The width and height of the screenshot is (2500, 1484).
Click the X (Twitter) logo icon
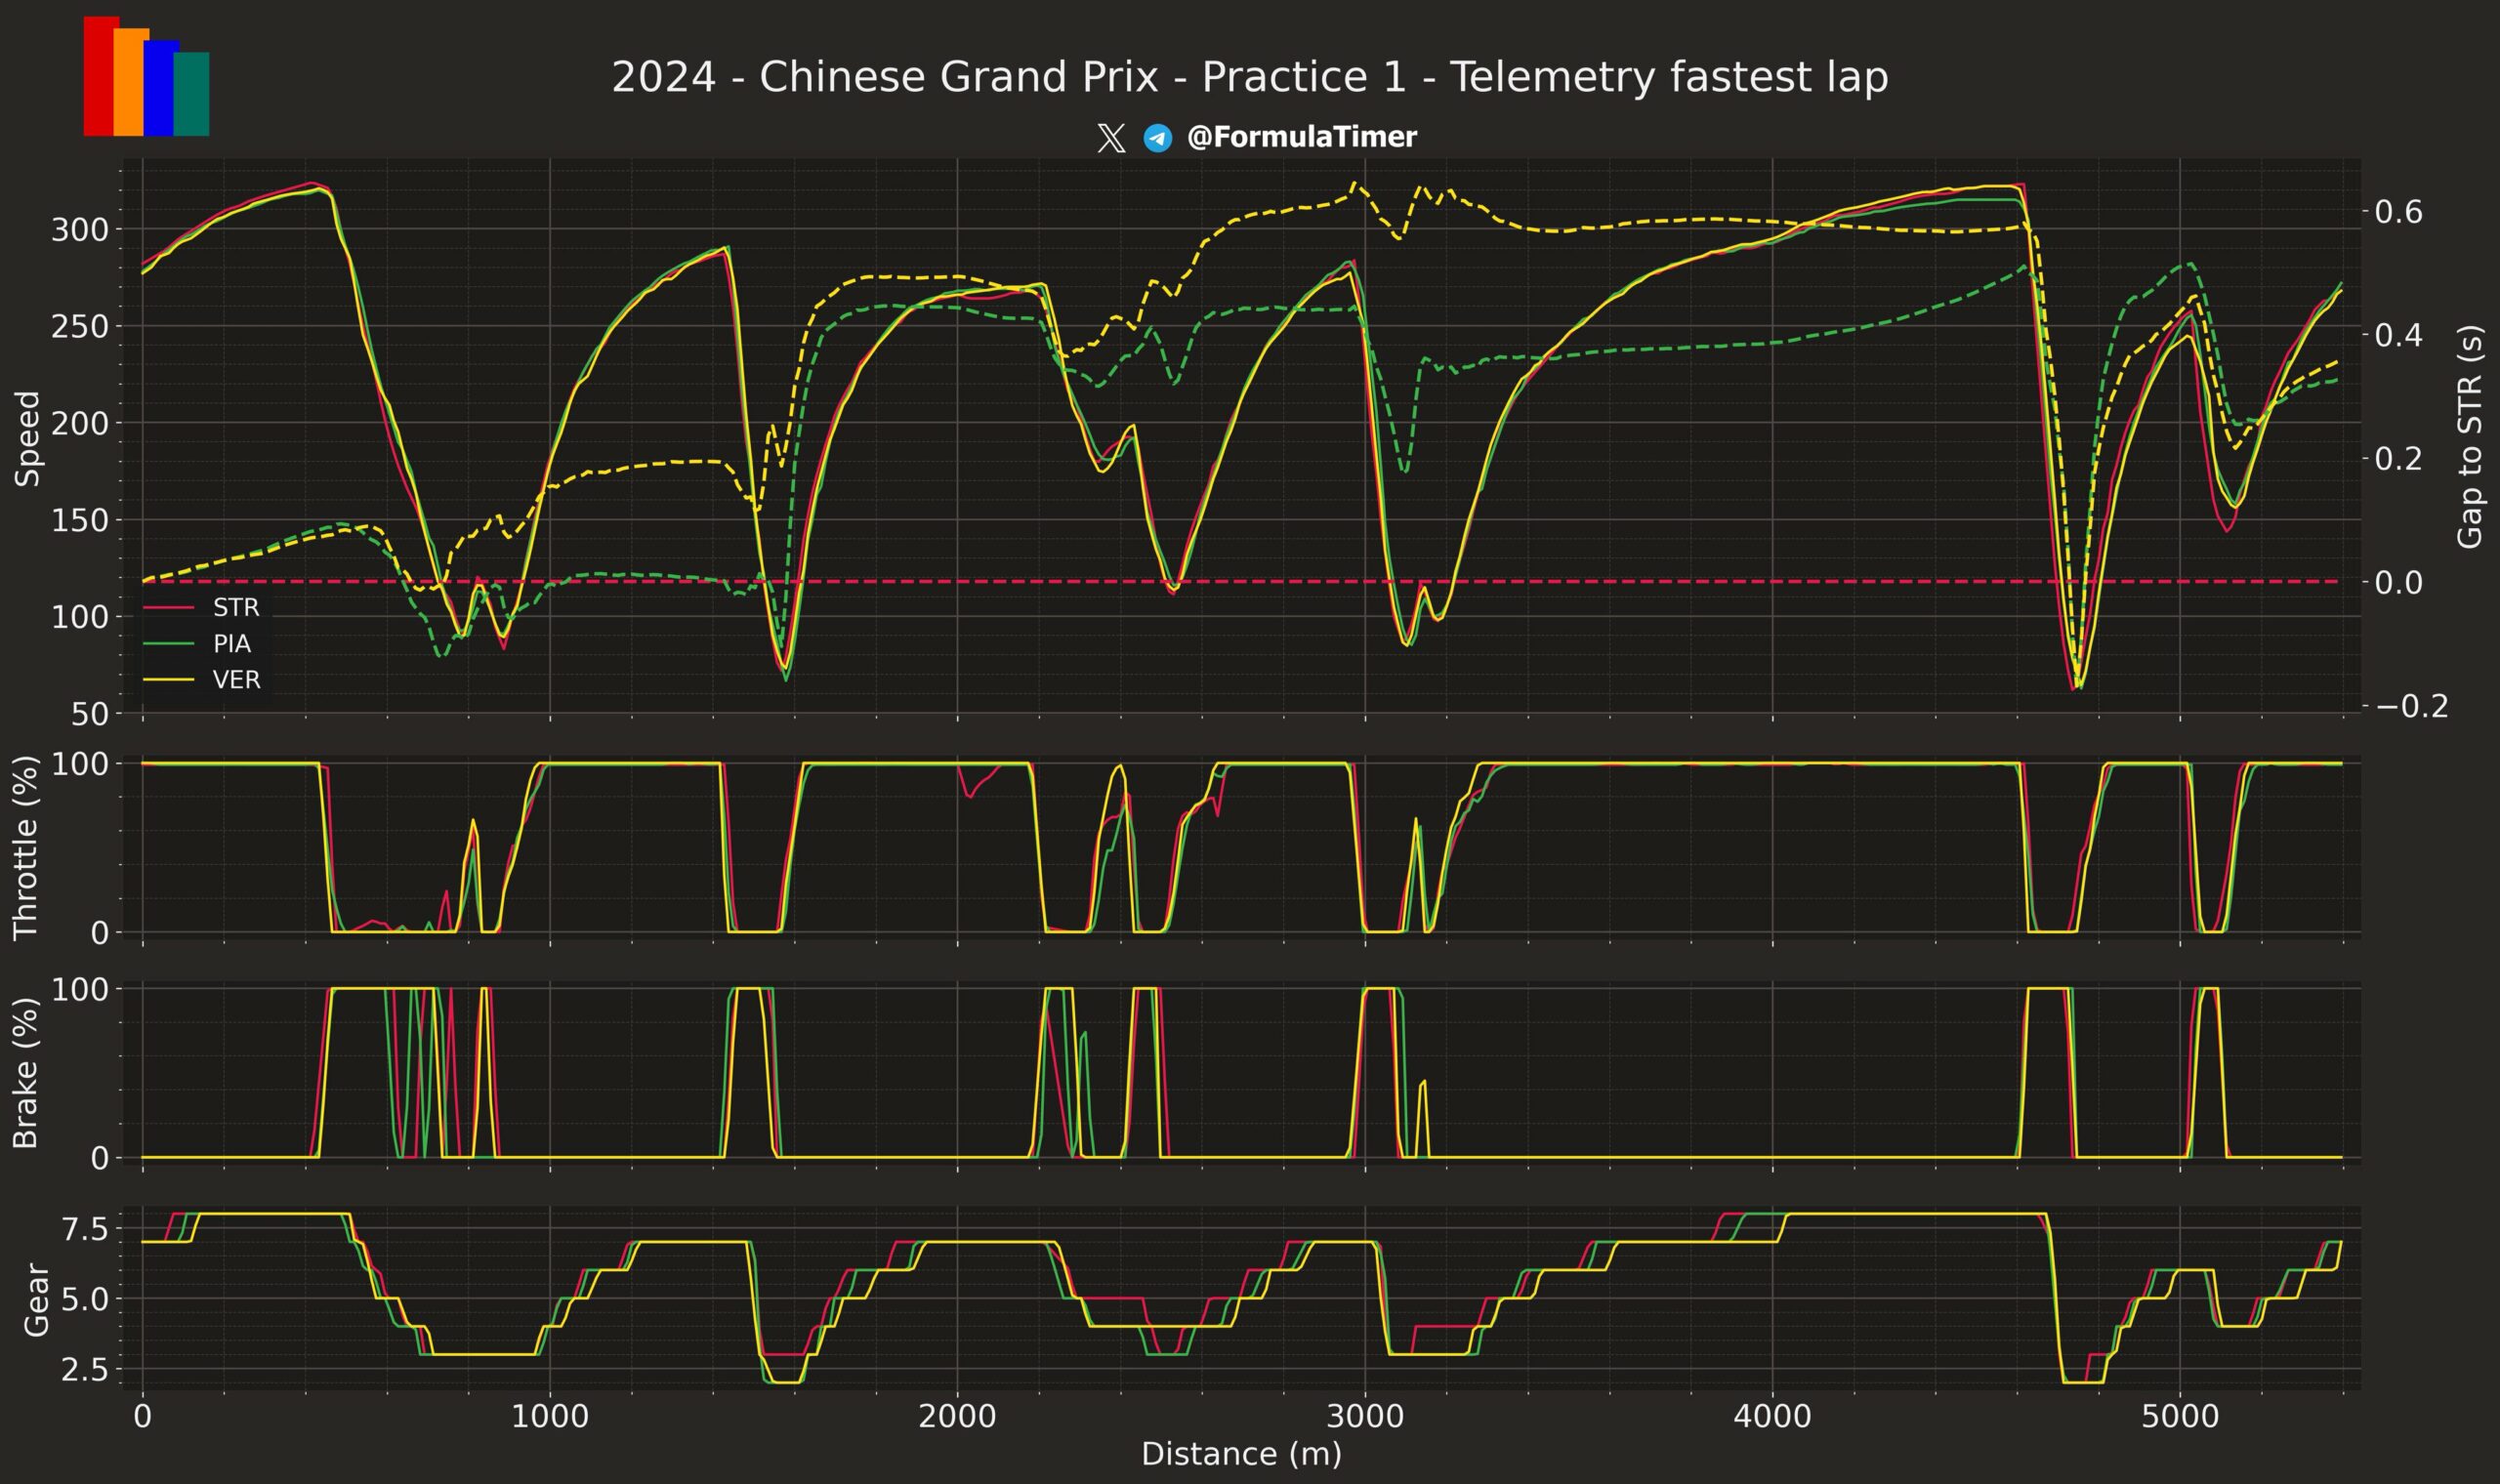[1110, 138]
